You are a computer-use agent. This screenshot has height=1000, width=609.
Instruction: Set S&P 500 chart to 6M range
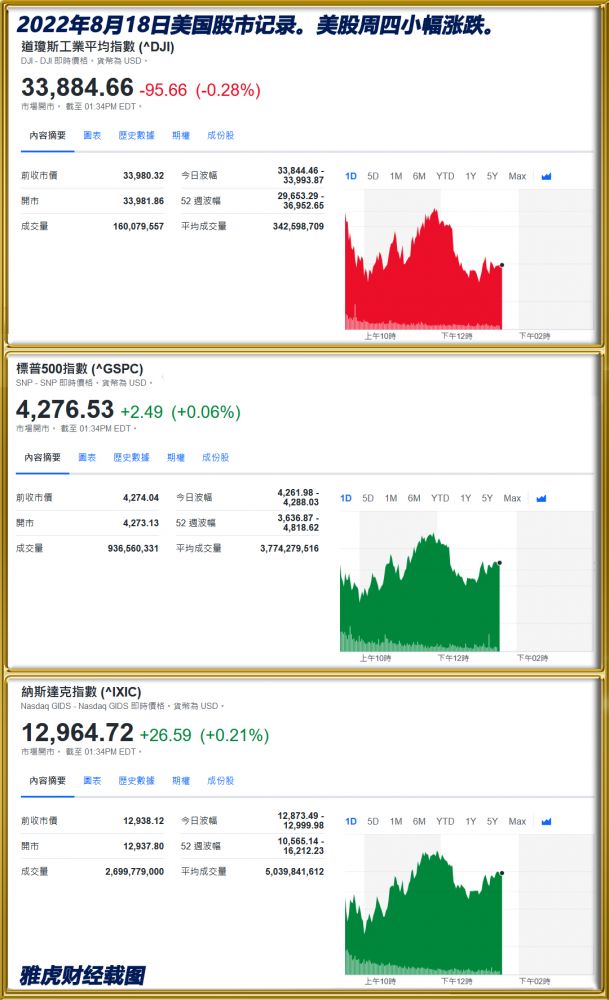pos(414,498)
